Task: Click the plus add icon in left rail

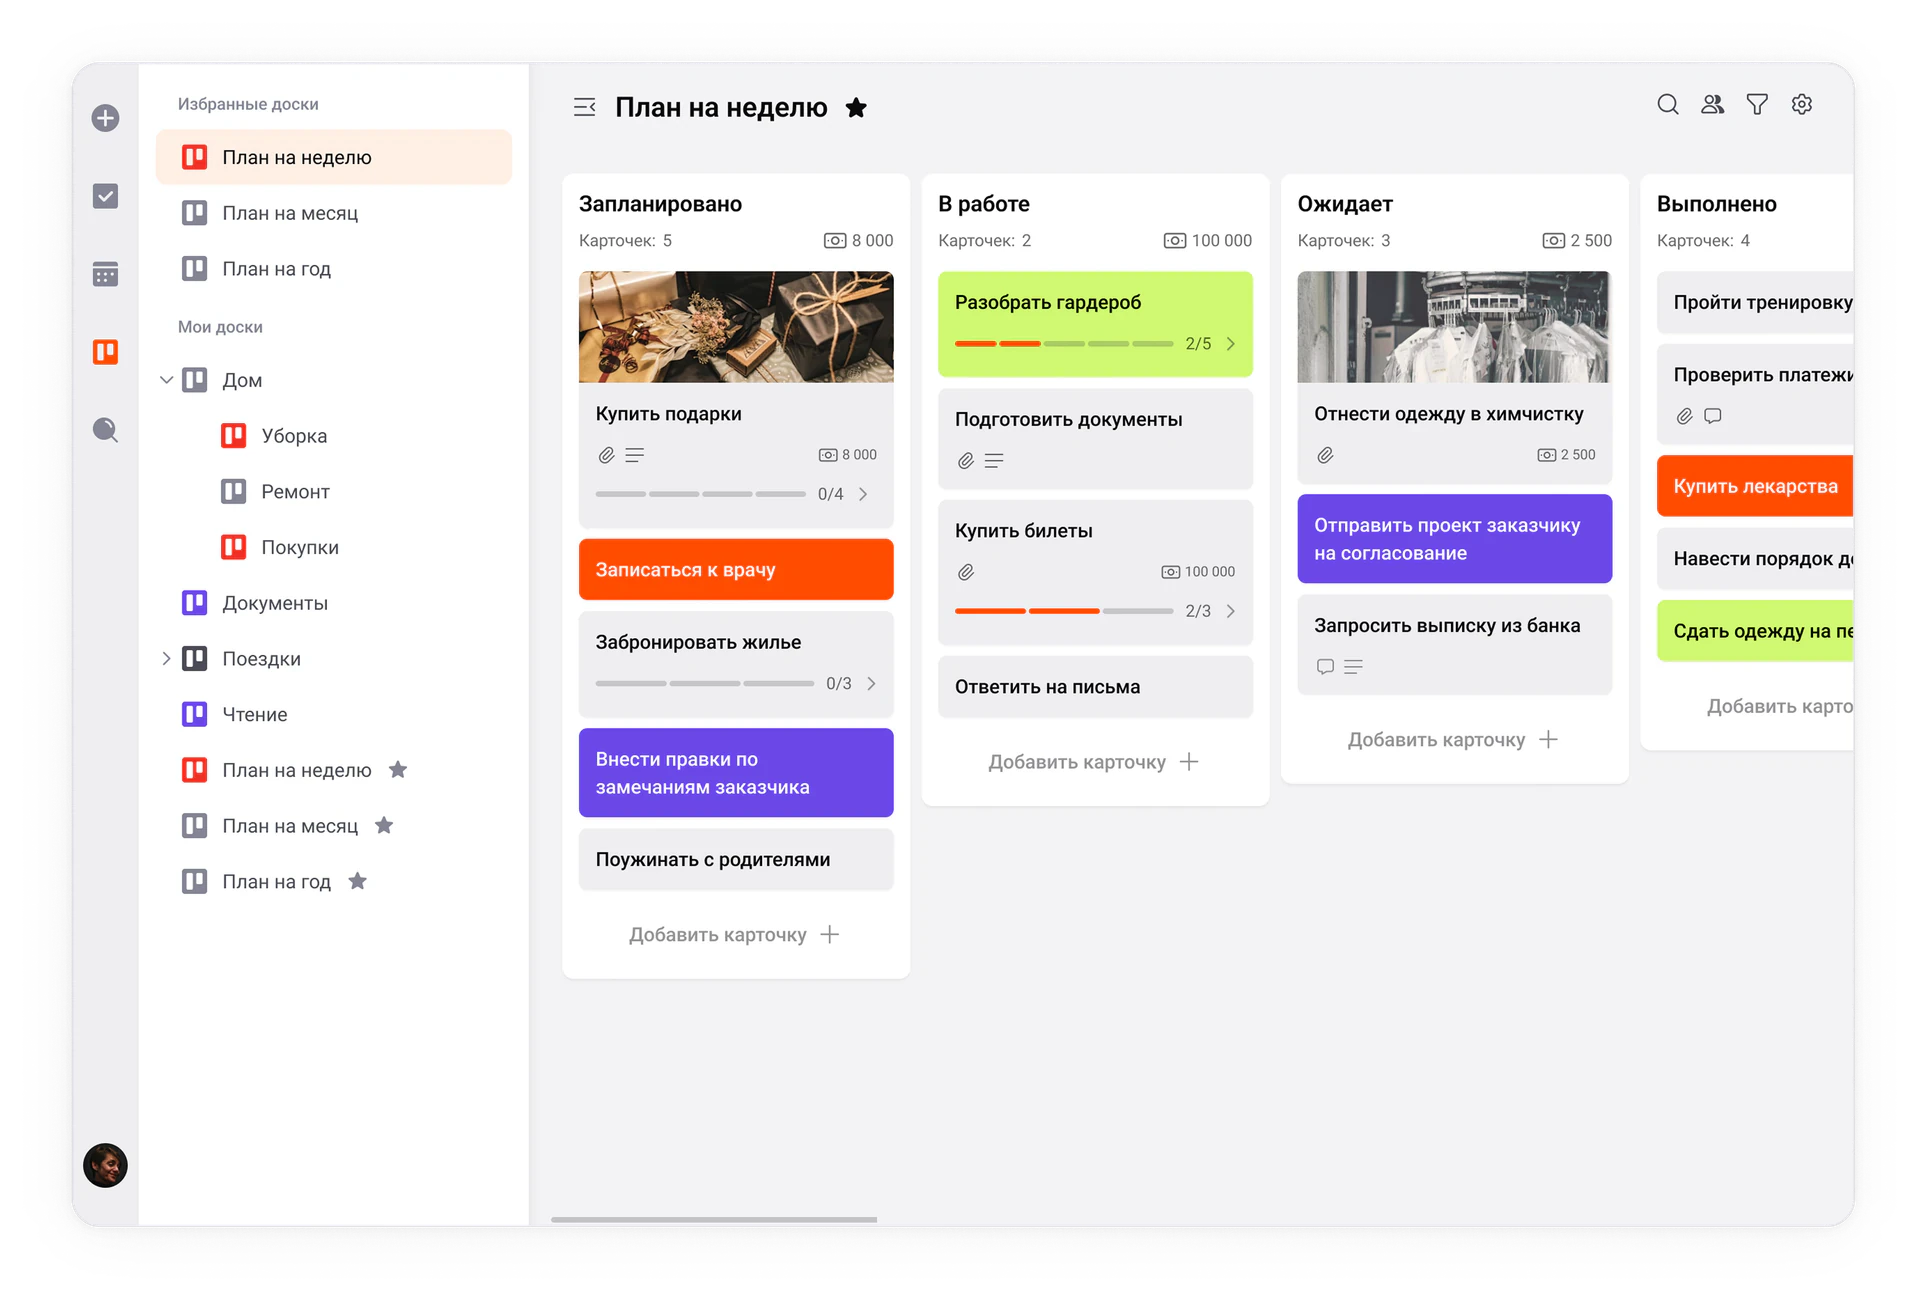Action: pos(105,118)
